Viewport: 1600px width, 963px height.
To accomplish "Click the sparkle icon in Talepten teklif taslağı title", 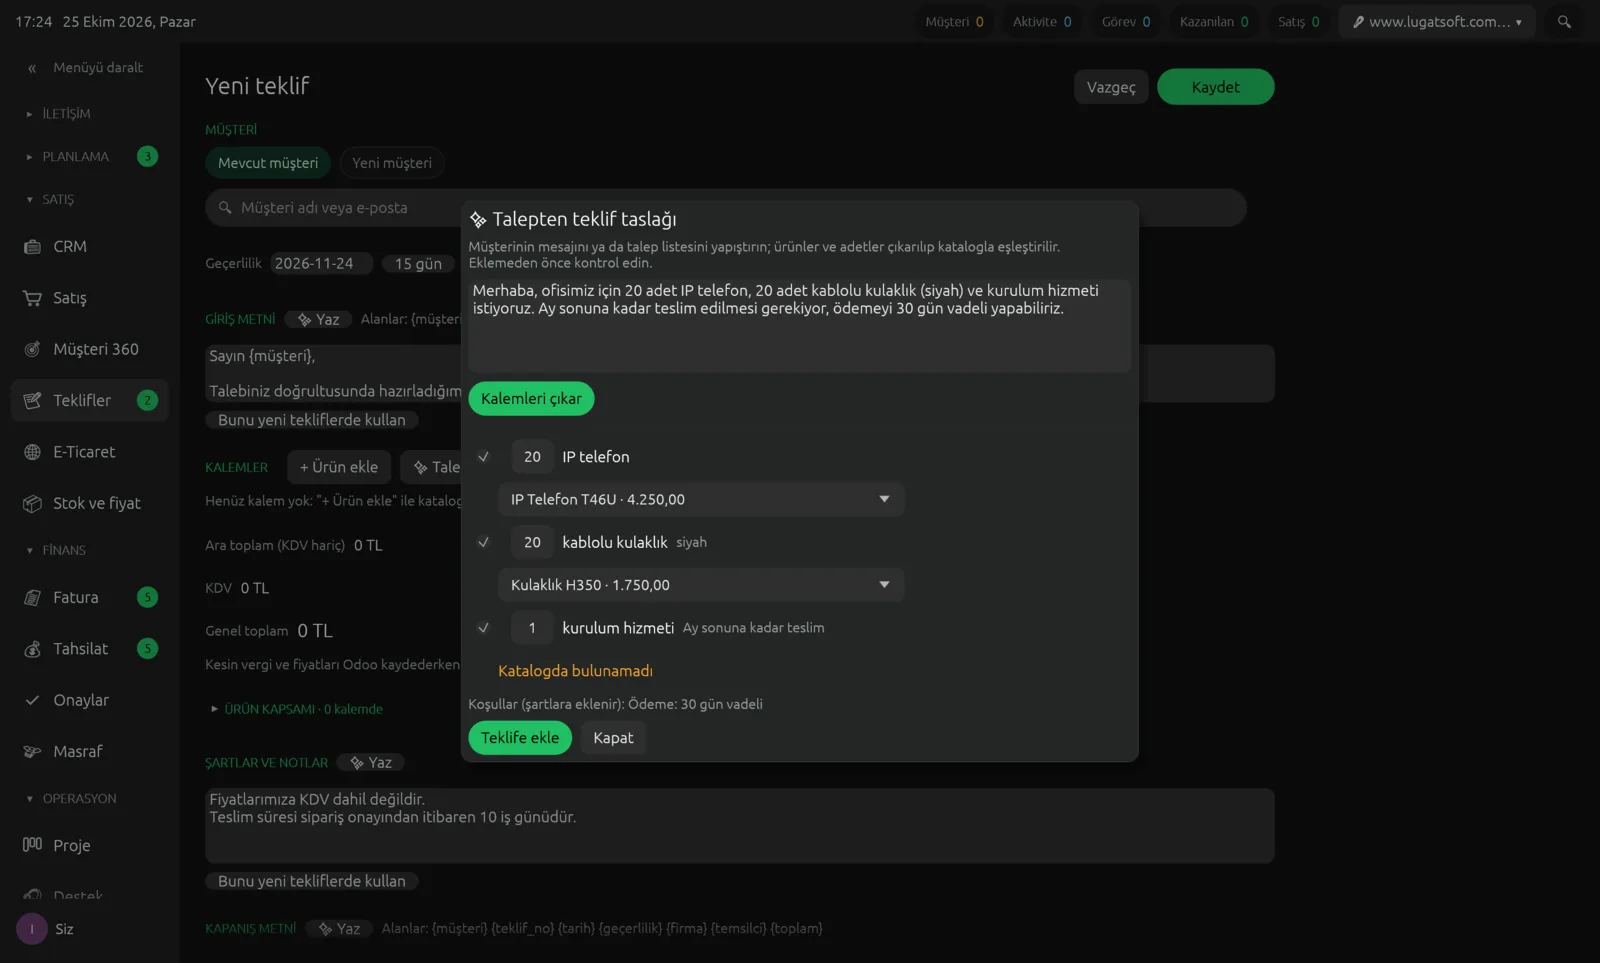I will 478,219.
